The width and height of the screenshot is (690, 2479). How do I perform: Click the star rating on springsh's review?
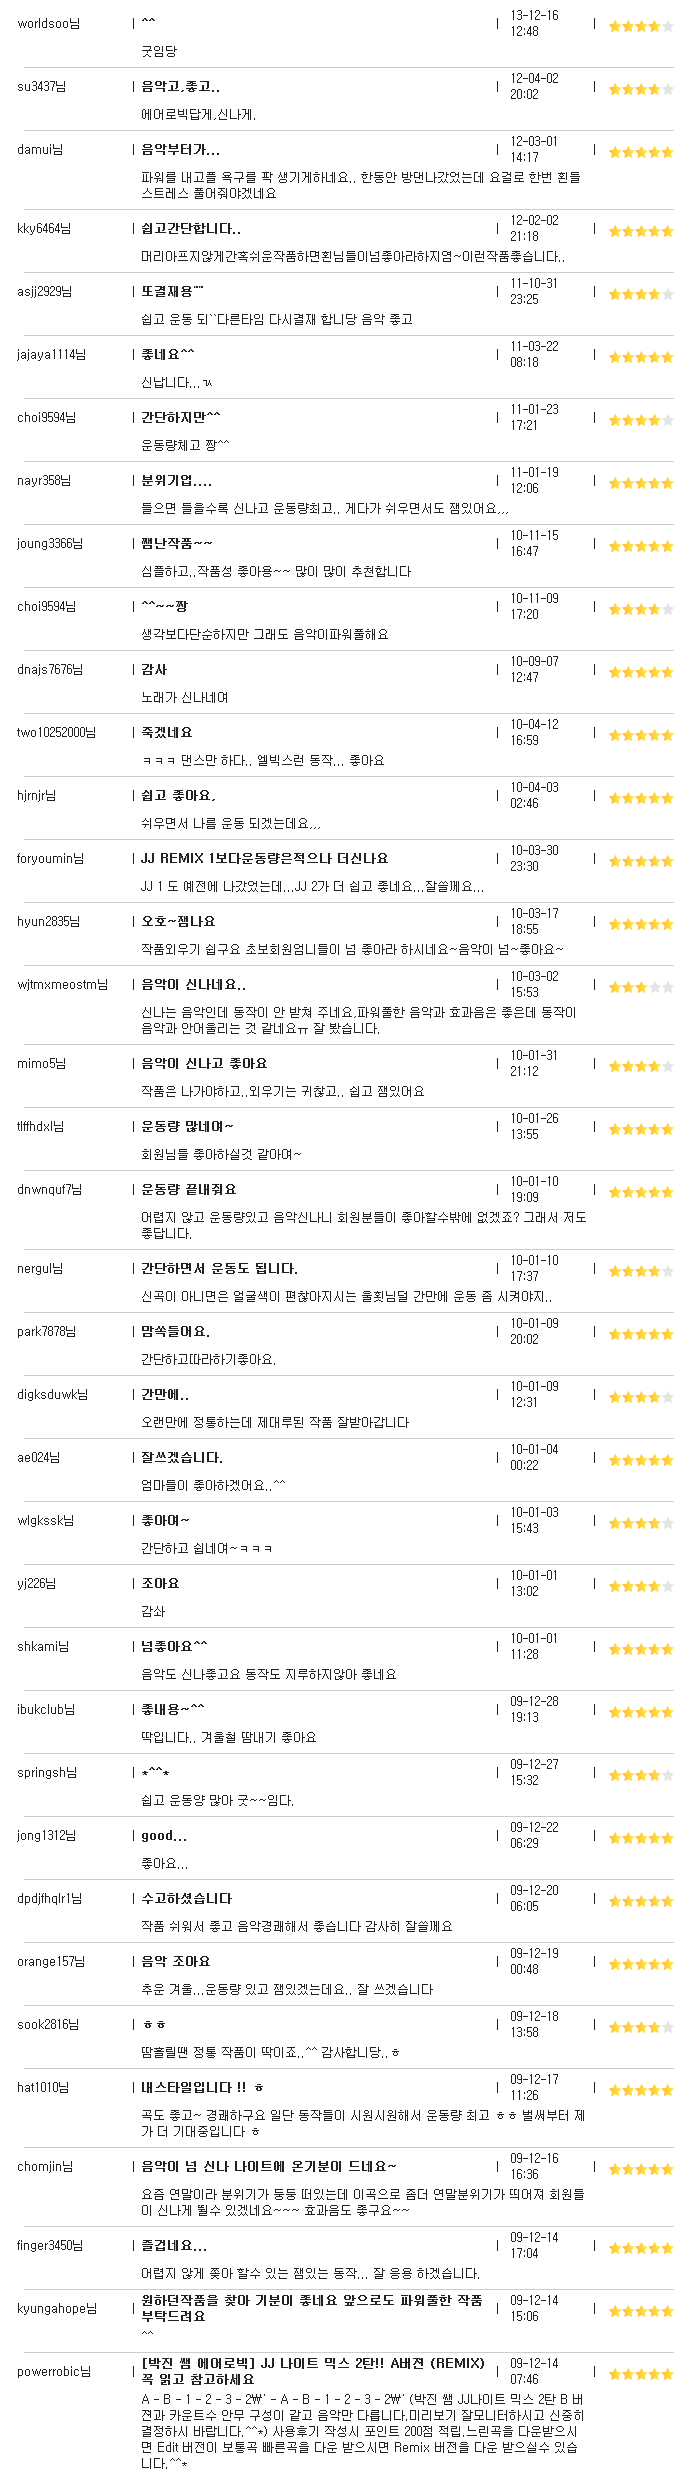click(641, 1775)
